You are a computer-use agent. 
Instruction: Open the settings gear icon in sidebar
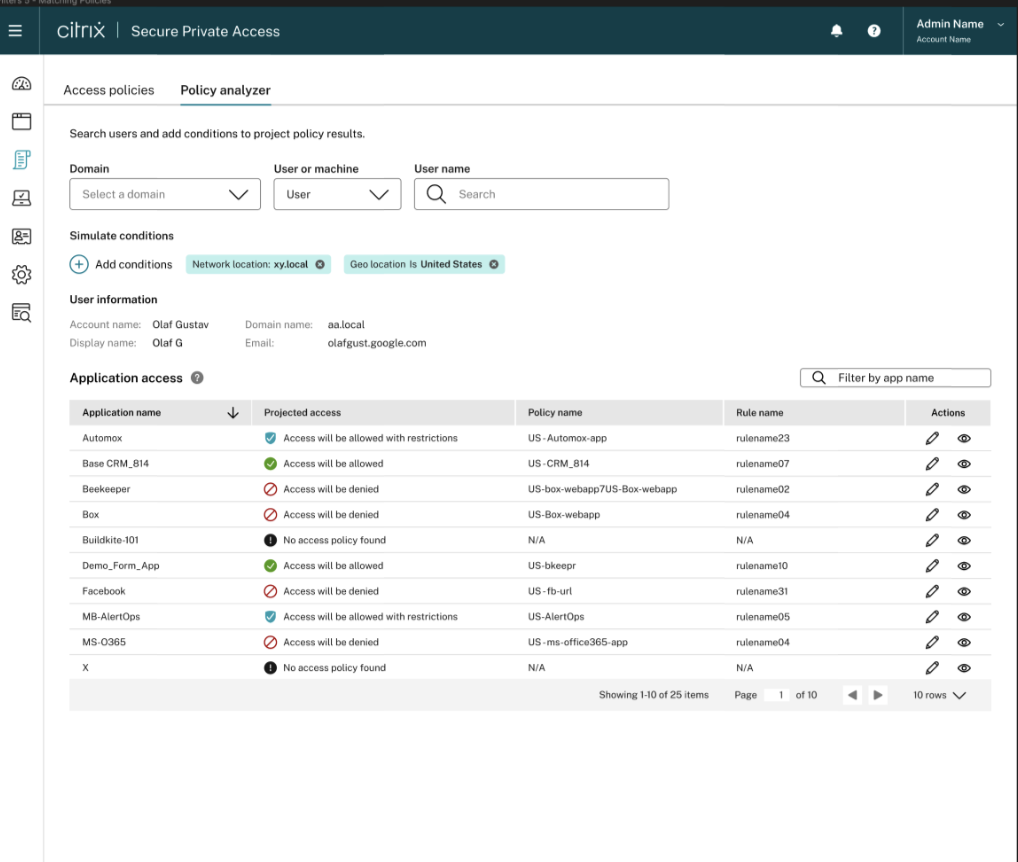click(x=21, y=274)
